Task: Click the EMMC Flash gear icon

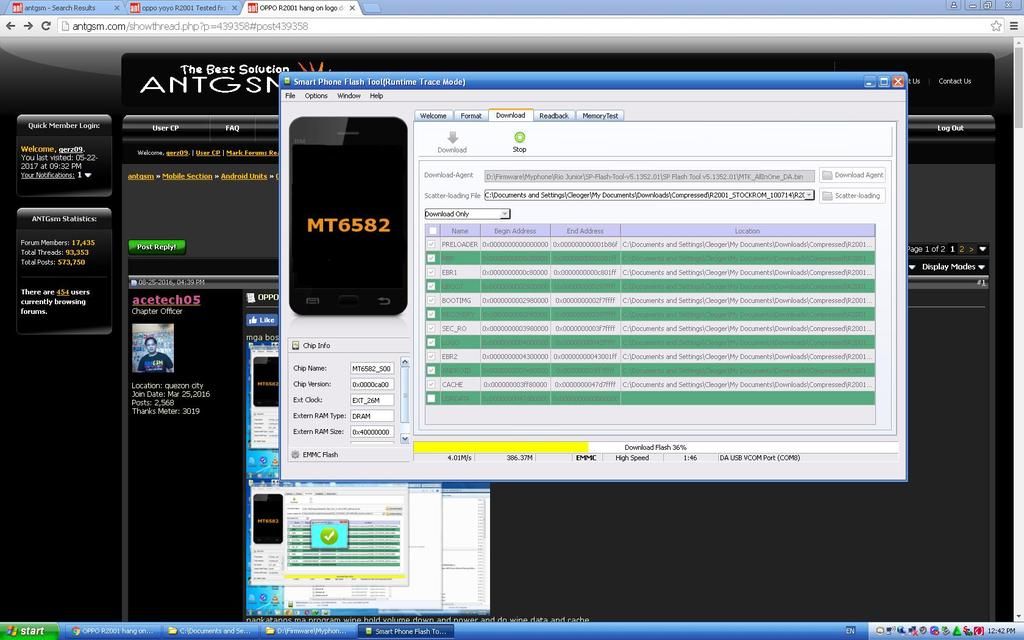Action: (296, 455)
